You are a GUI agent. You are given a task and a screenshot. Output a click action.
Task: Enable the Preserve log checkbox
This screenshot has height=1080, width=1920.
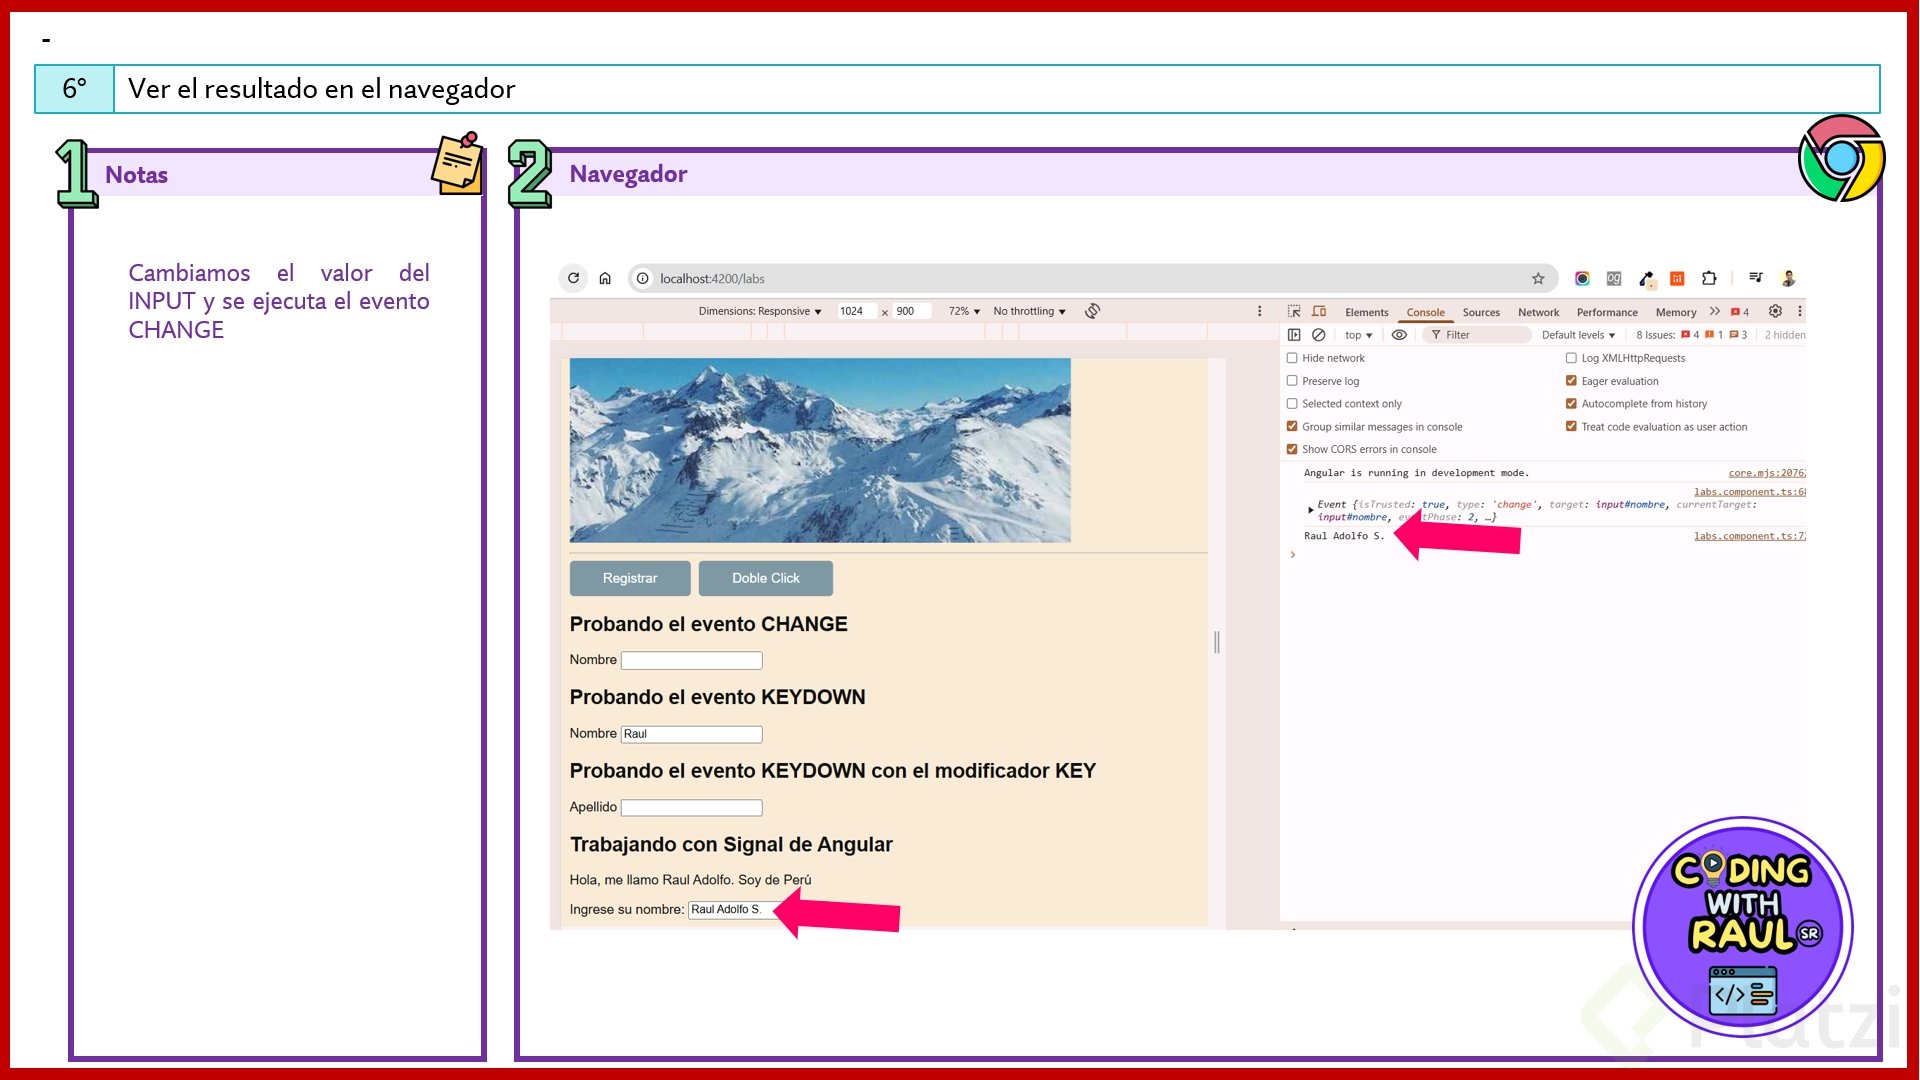(x=1292, y=381)
